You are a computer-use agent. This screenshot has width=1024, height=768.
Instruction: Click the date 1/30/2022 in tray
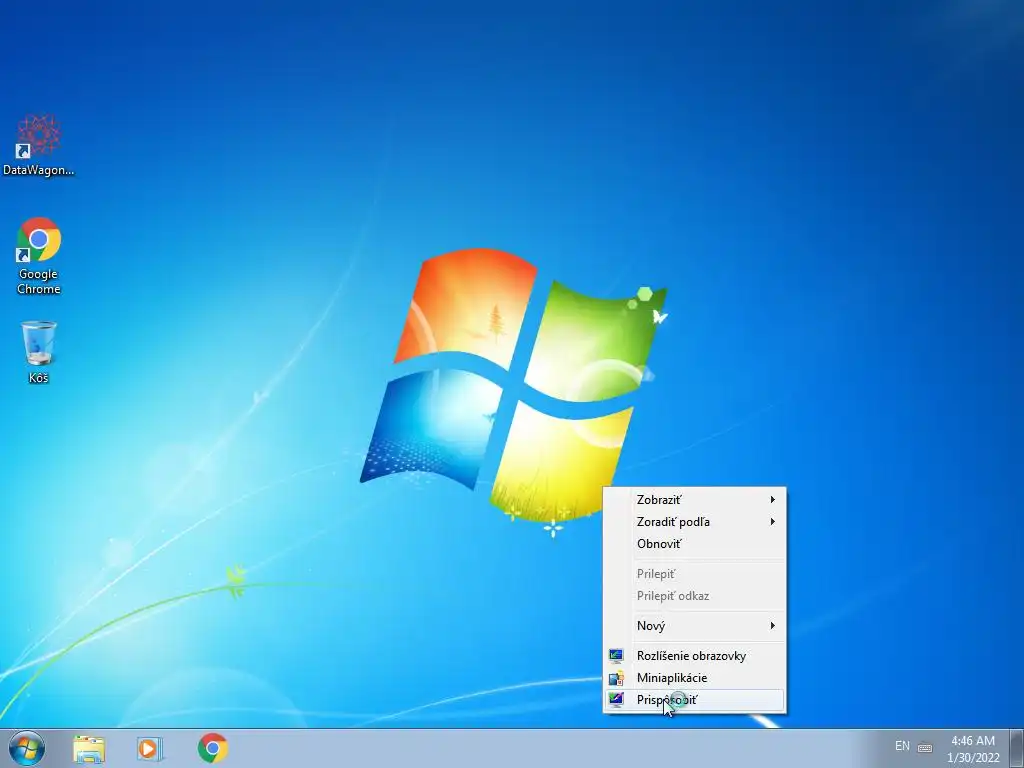point(973,758)
